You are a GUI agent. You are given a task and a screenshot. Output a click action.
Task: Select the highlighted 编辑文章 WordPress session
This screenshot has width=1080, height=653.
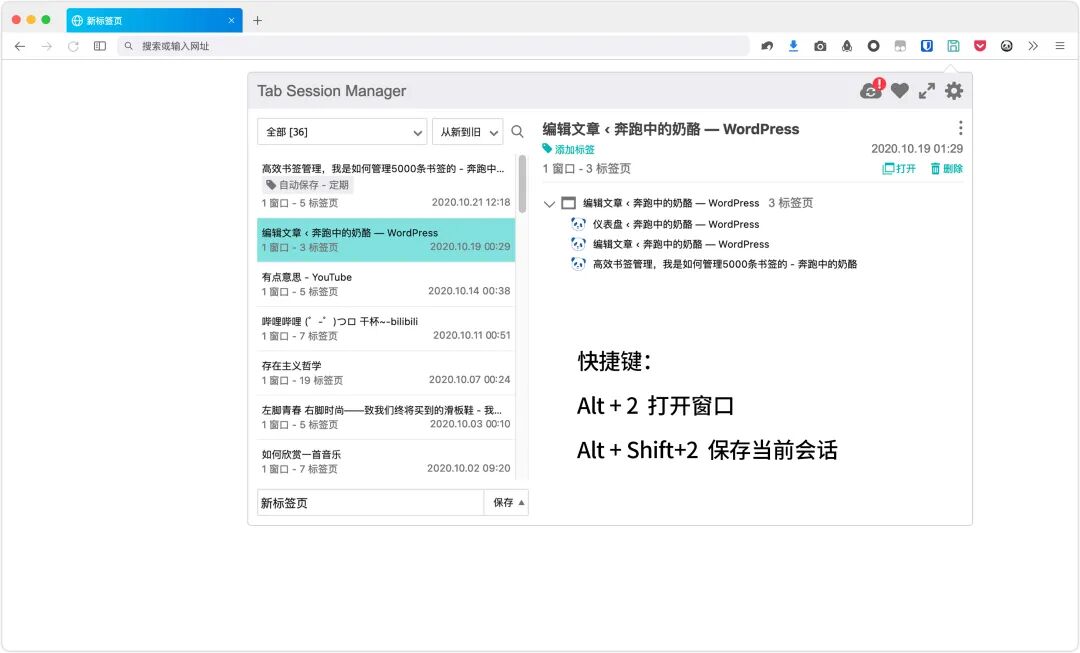pyautogui.click(x=386, y=240)
